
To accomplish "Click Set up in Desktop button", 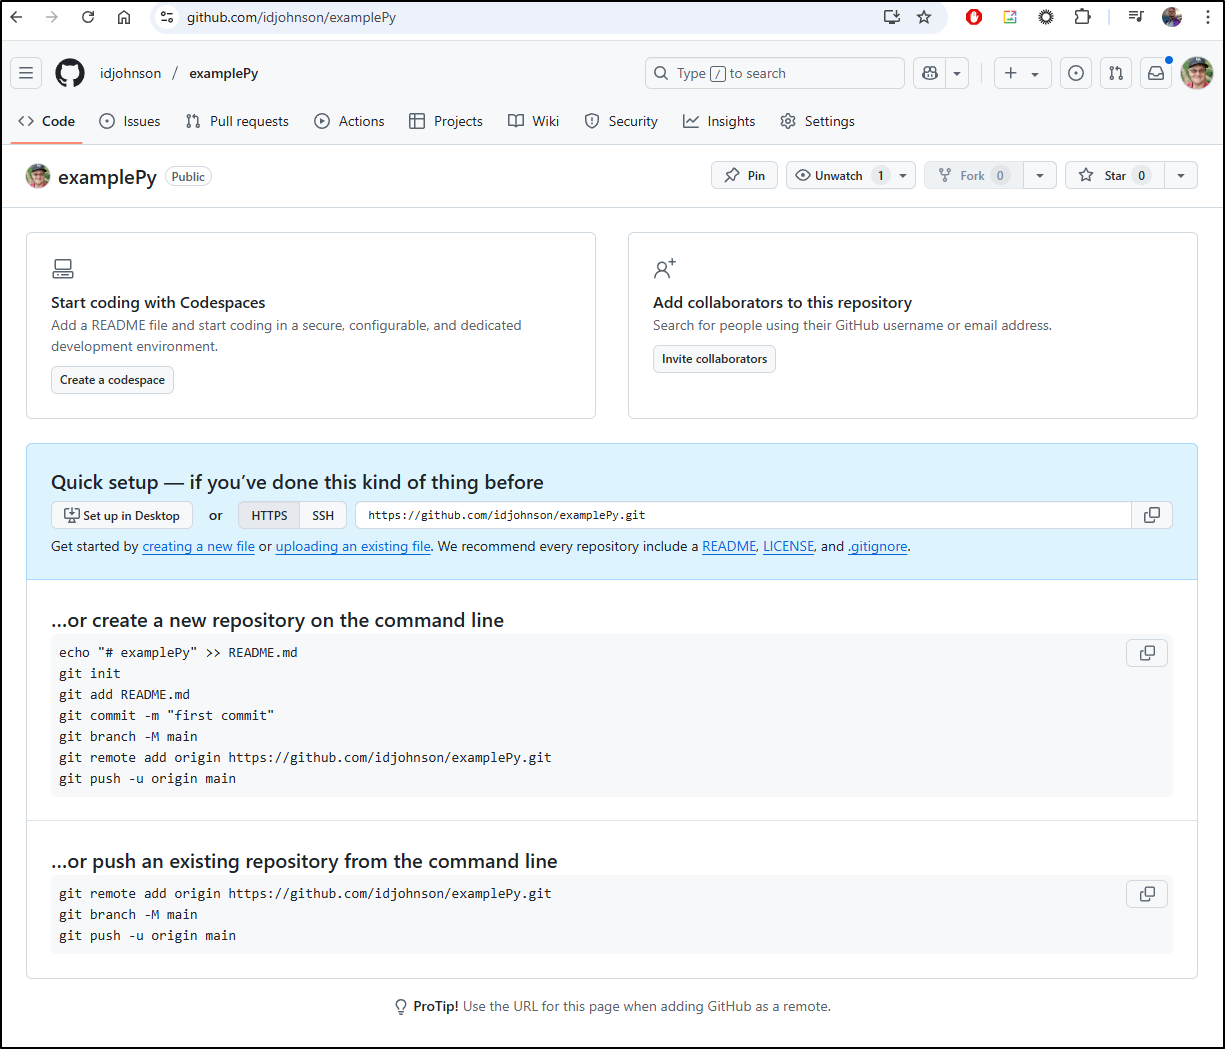I will coord(122,515).
